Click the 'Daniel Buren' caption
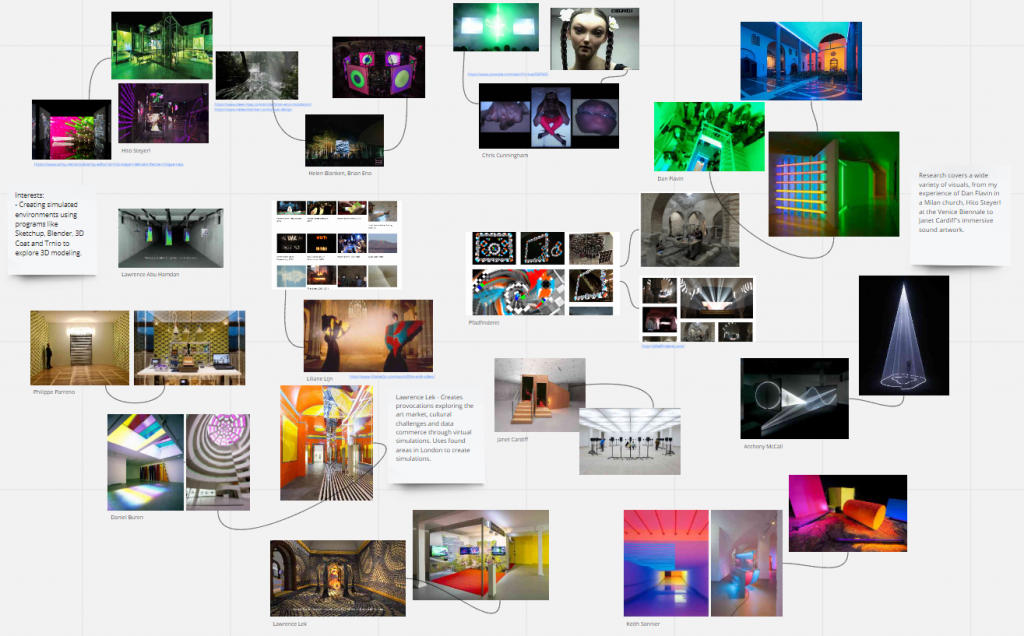The width and height of the screenshot is (1024, 636). point(127,517)
